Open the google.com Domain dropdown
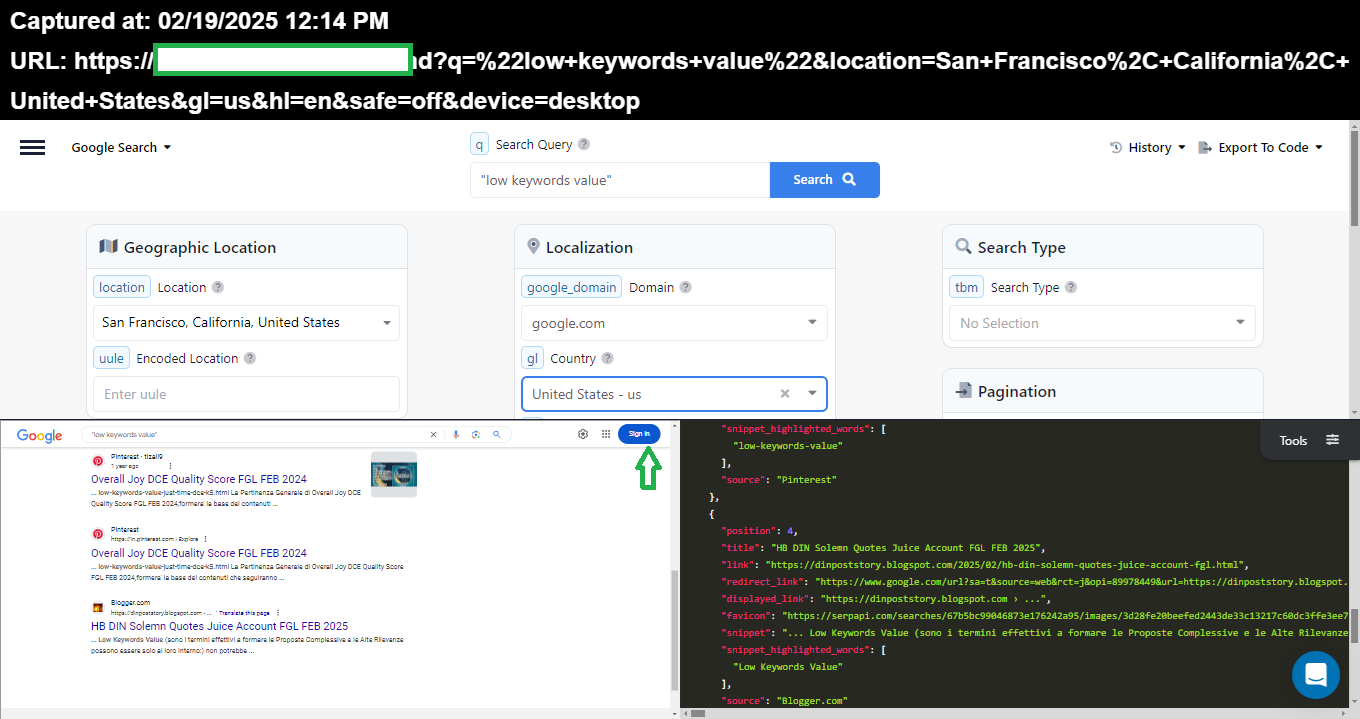 (674, 323)
